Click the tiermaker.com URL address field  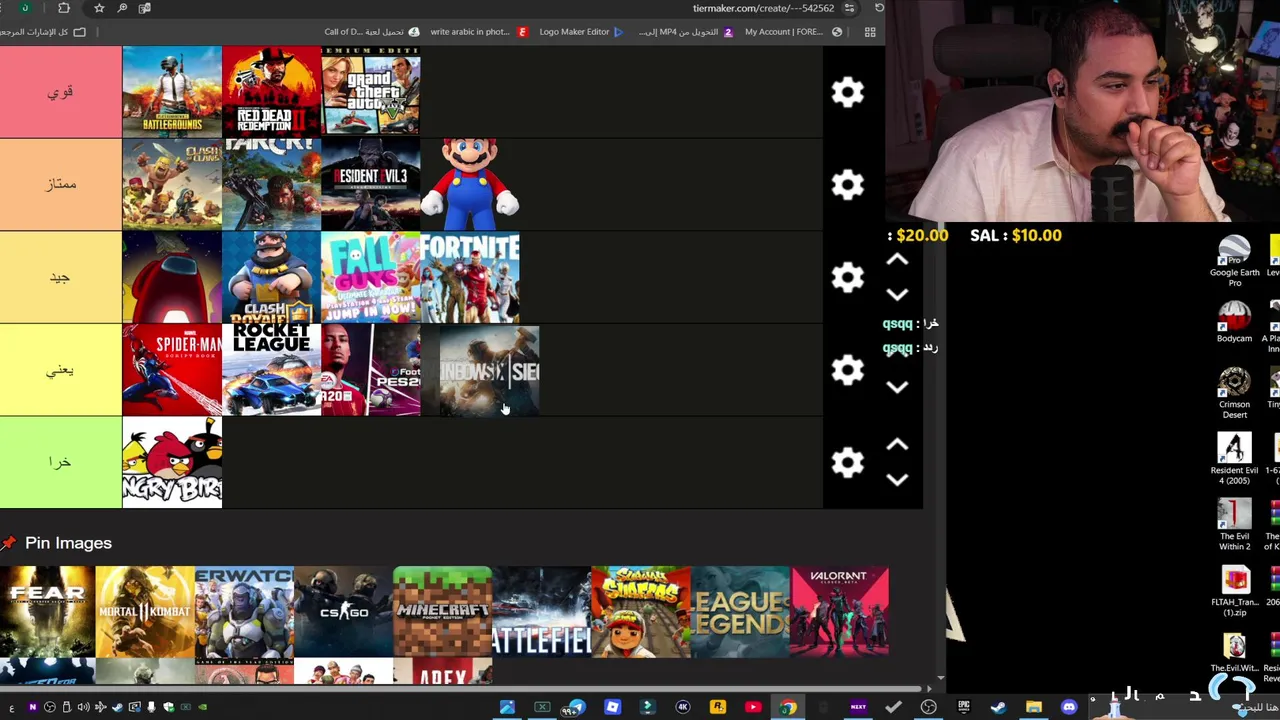click(x=763, y=8)
